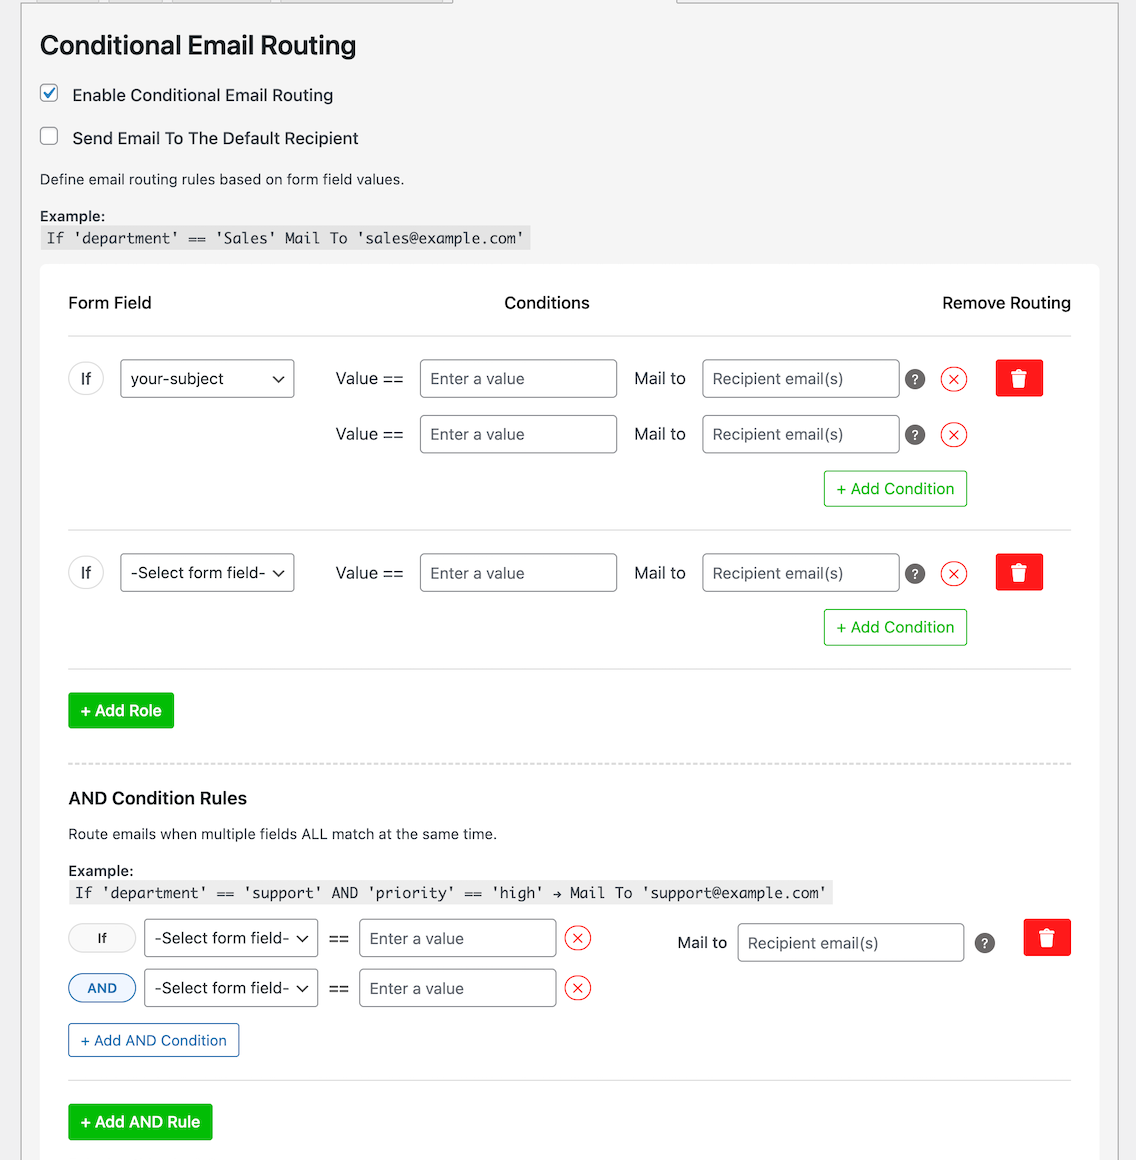
Task: Disable Enable Conditional Email Routing checkbox
Action: click(x=49, y=93)
